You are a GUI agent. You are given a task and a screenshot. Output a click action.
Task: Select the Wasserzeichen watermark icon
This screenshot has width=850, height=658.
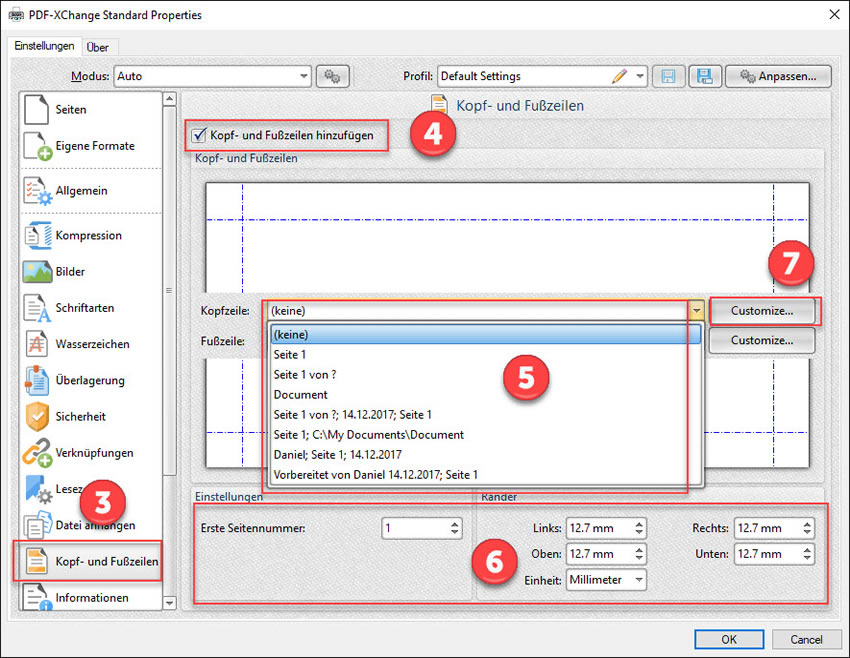point(37,344)
